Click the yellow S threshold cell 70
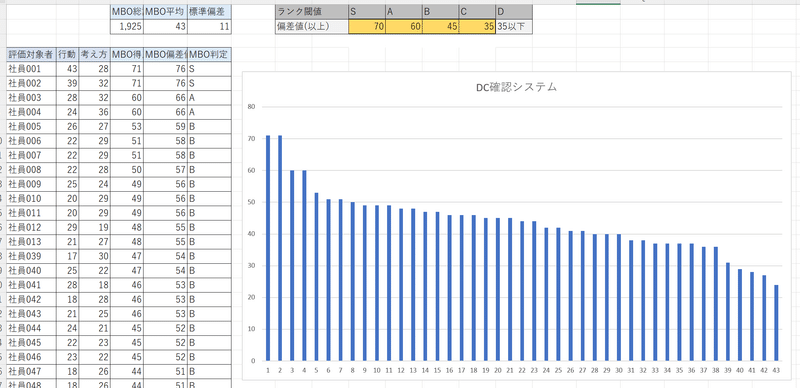 (367, 27)
